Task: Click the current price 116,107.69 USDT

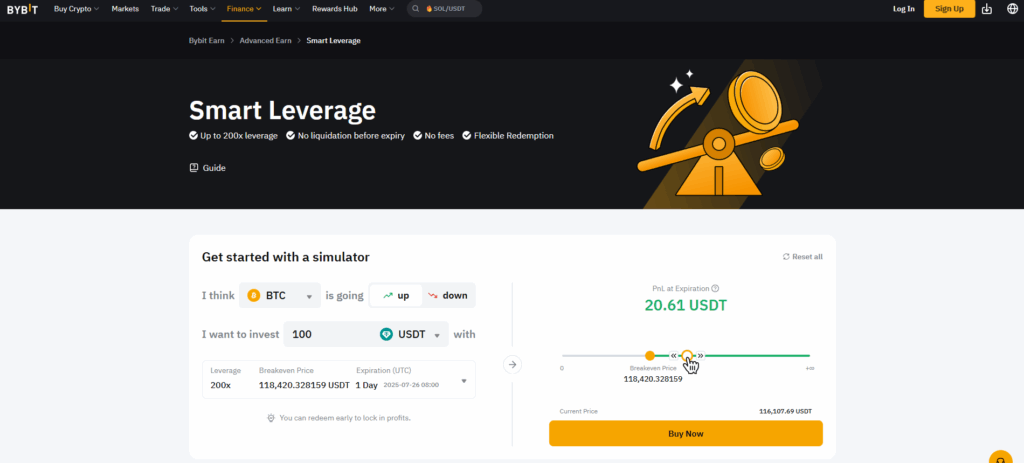Action: [x=785, y=411]
